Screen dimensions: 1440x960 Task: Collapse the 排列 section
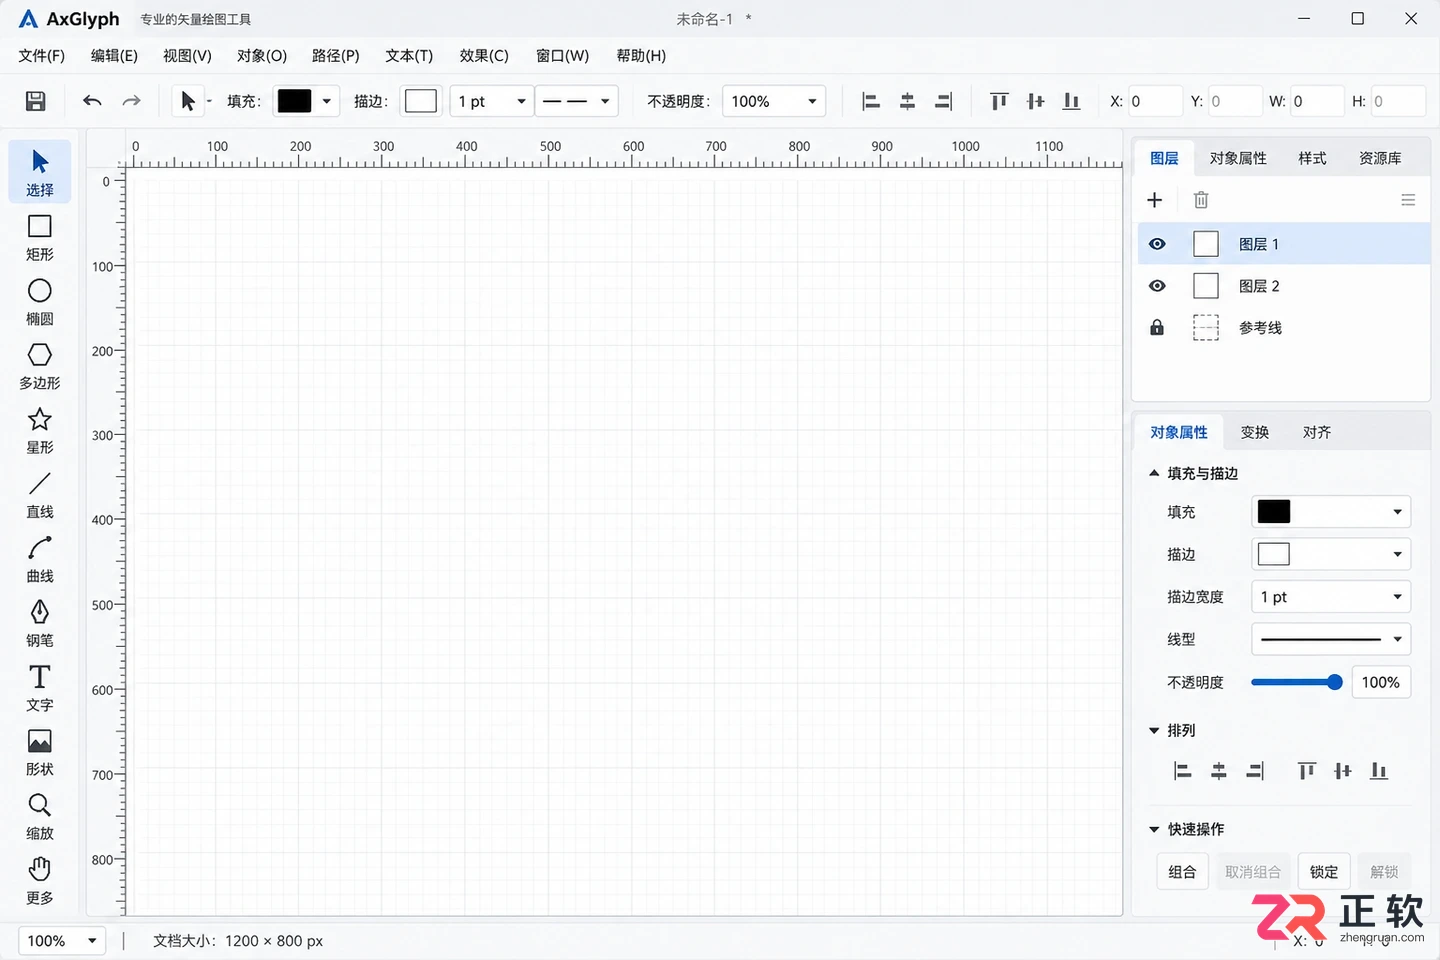[1154, 731]
